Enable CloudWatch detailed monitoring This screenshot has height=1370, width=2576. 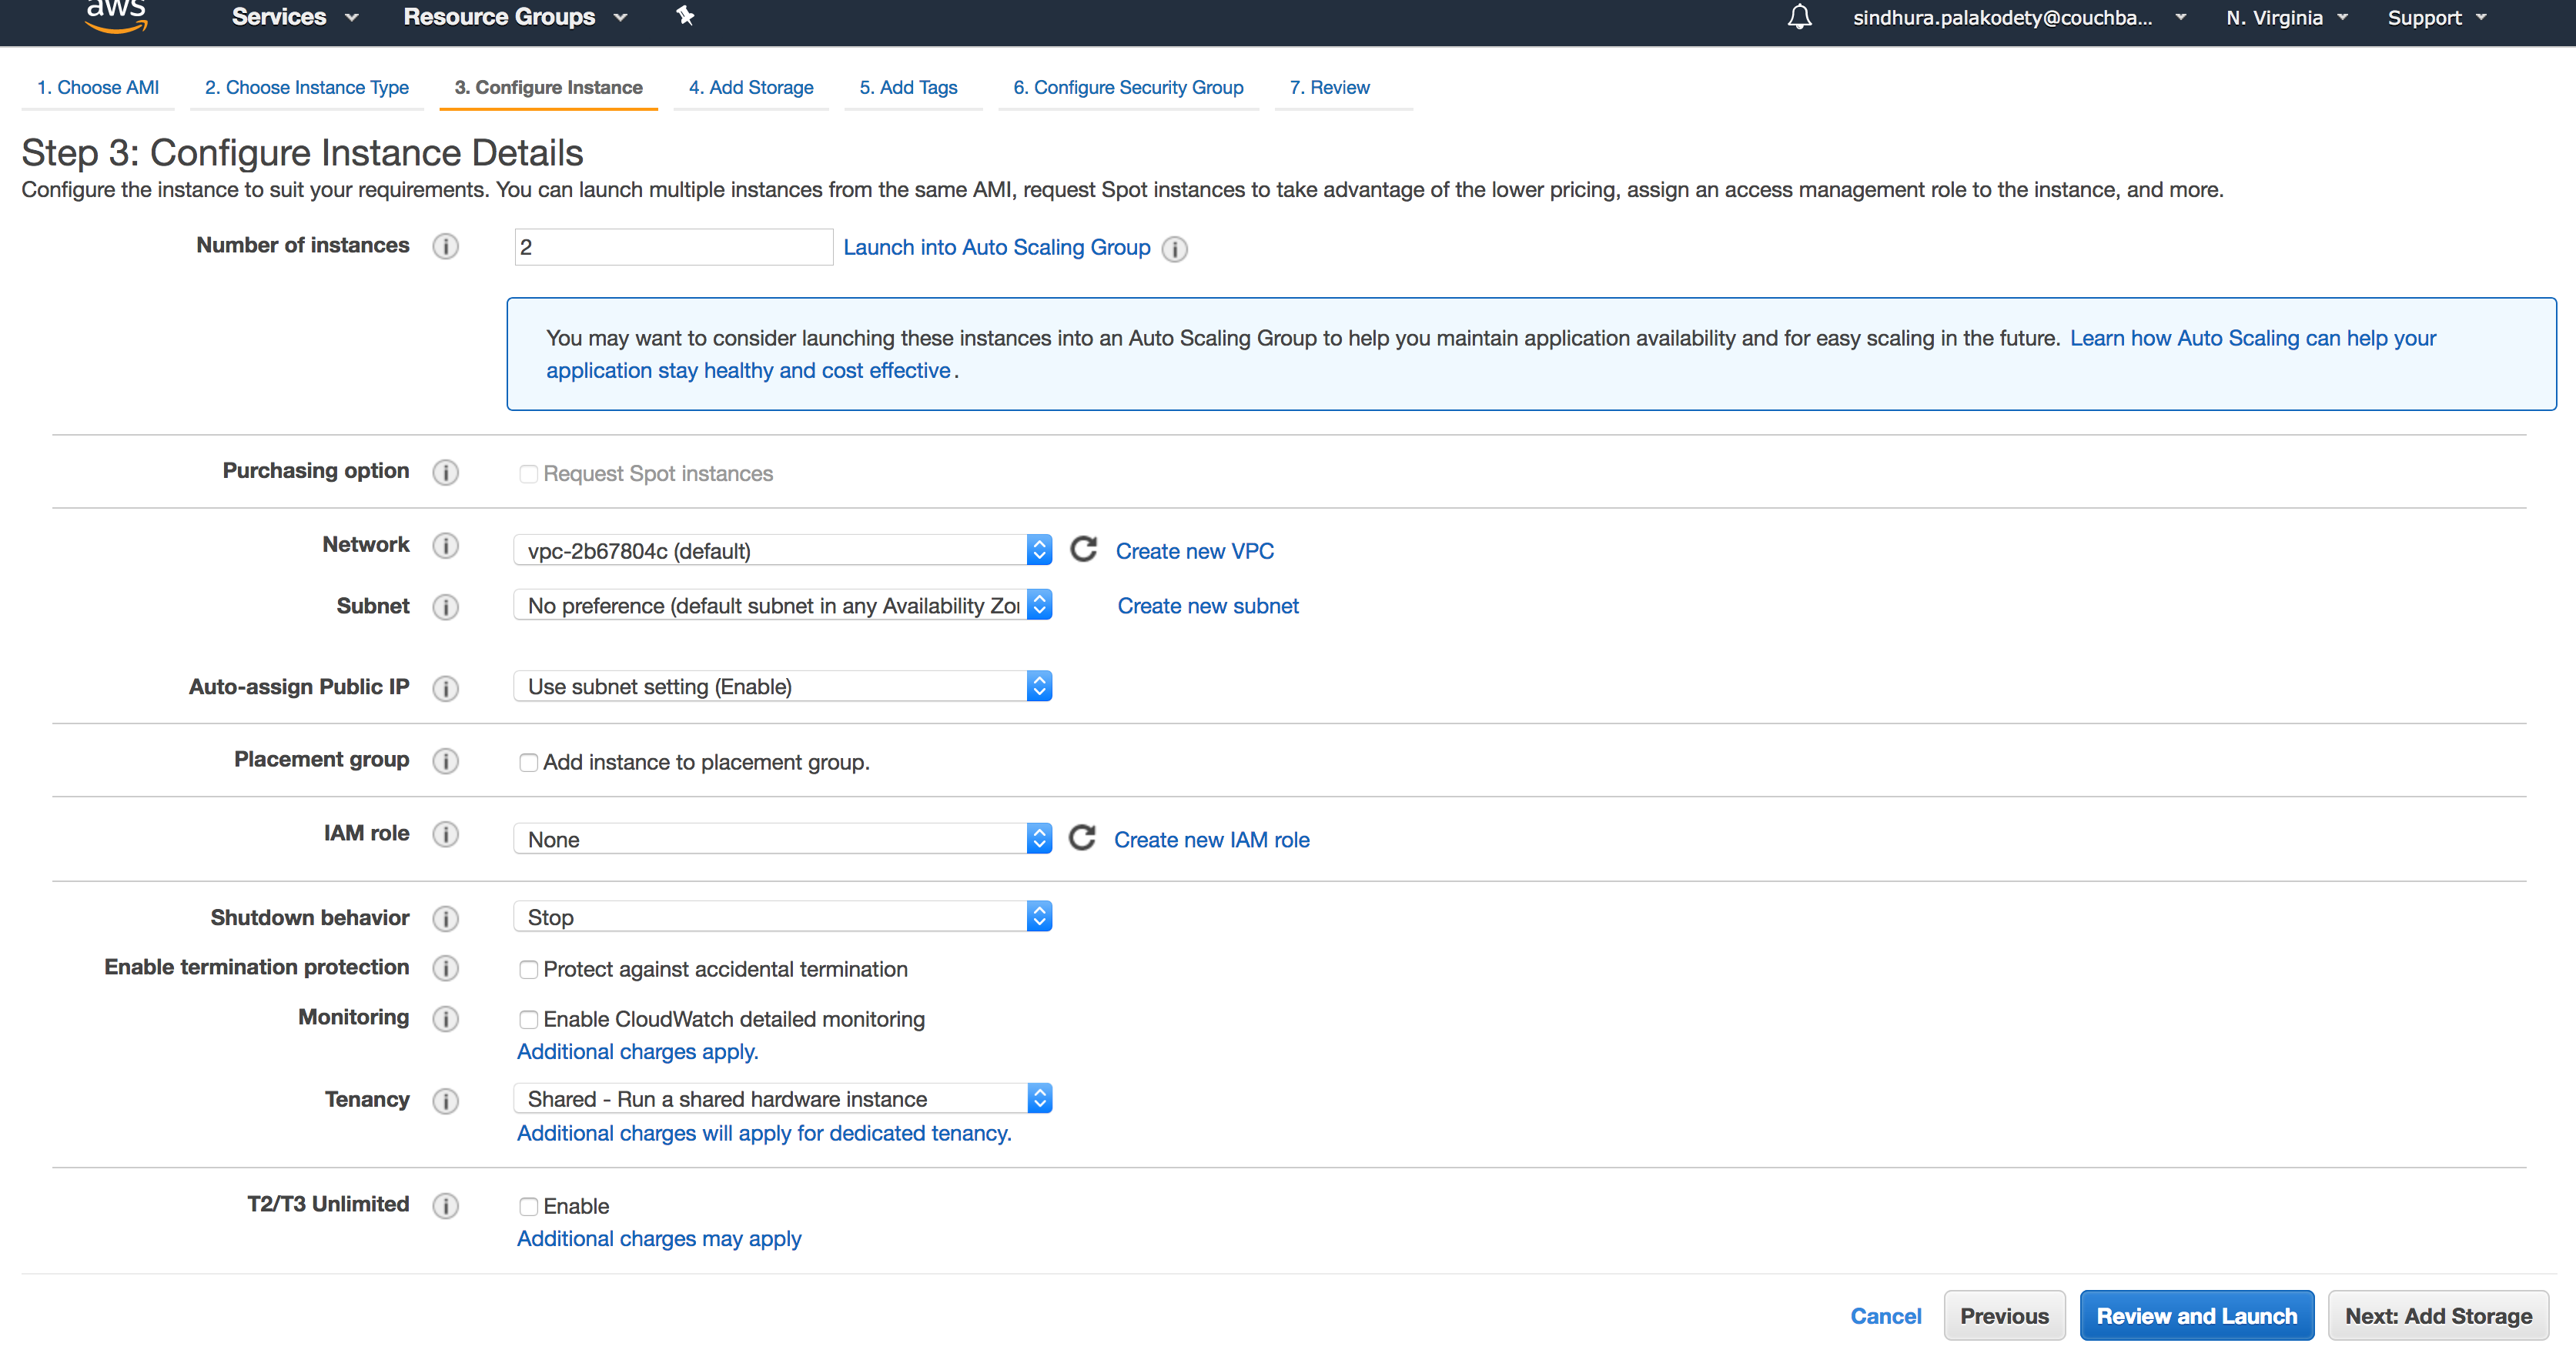[529, 1019]
